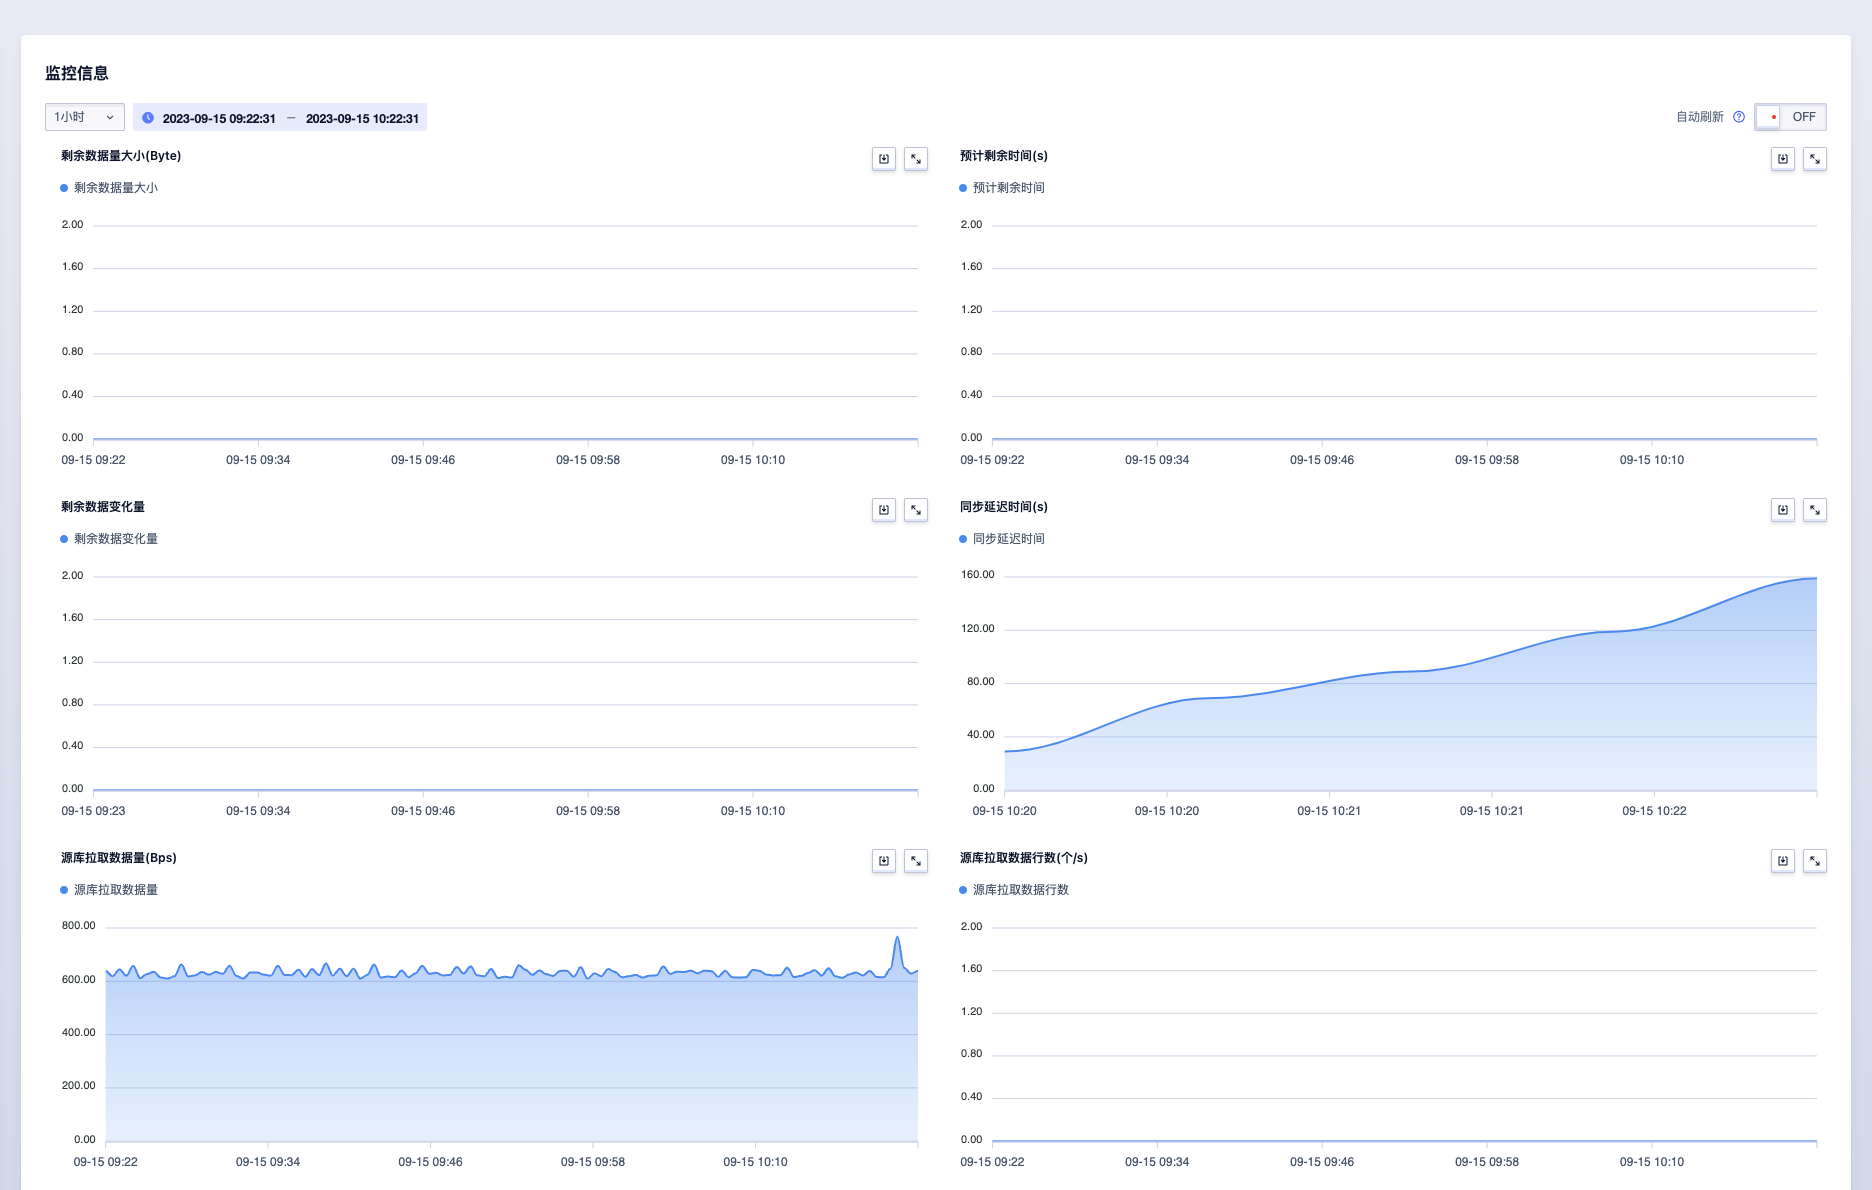Viewport: 1872px width, 1190px height.
Task: Open the end time 2023-09-15 10:22:31 picker
Action: click(x=362, y=118)
